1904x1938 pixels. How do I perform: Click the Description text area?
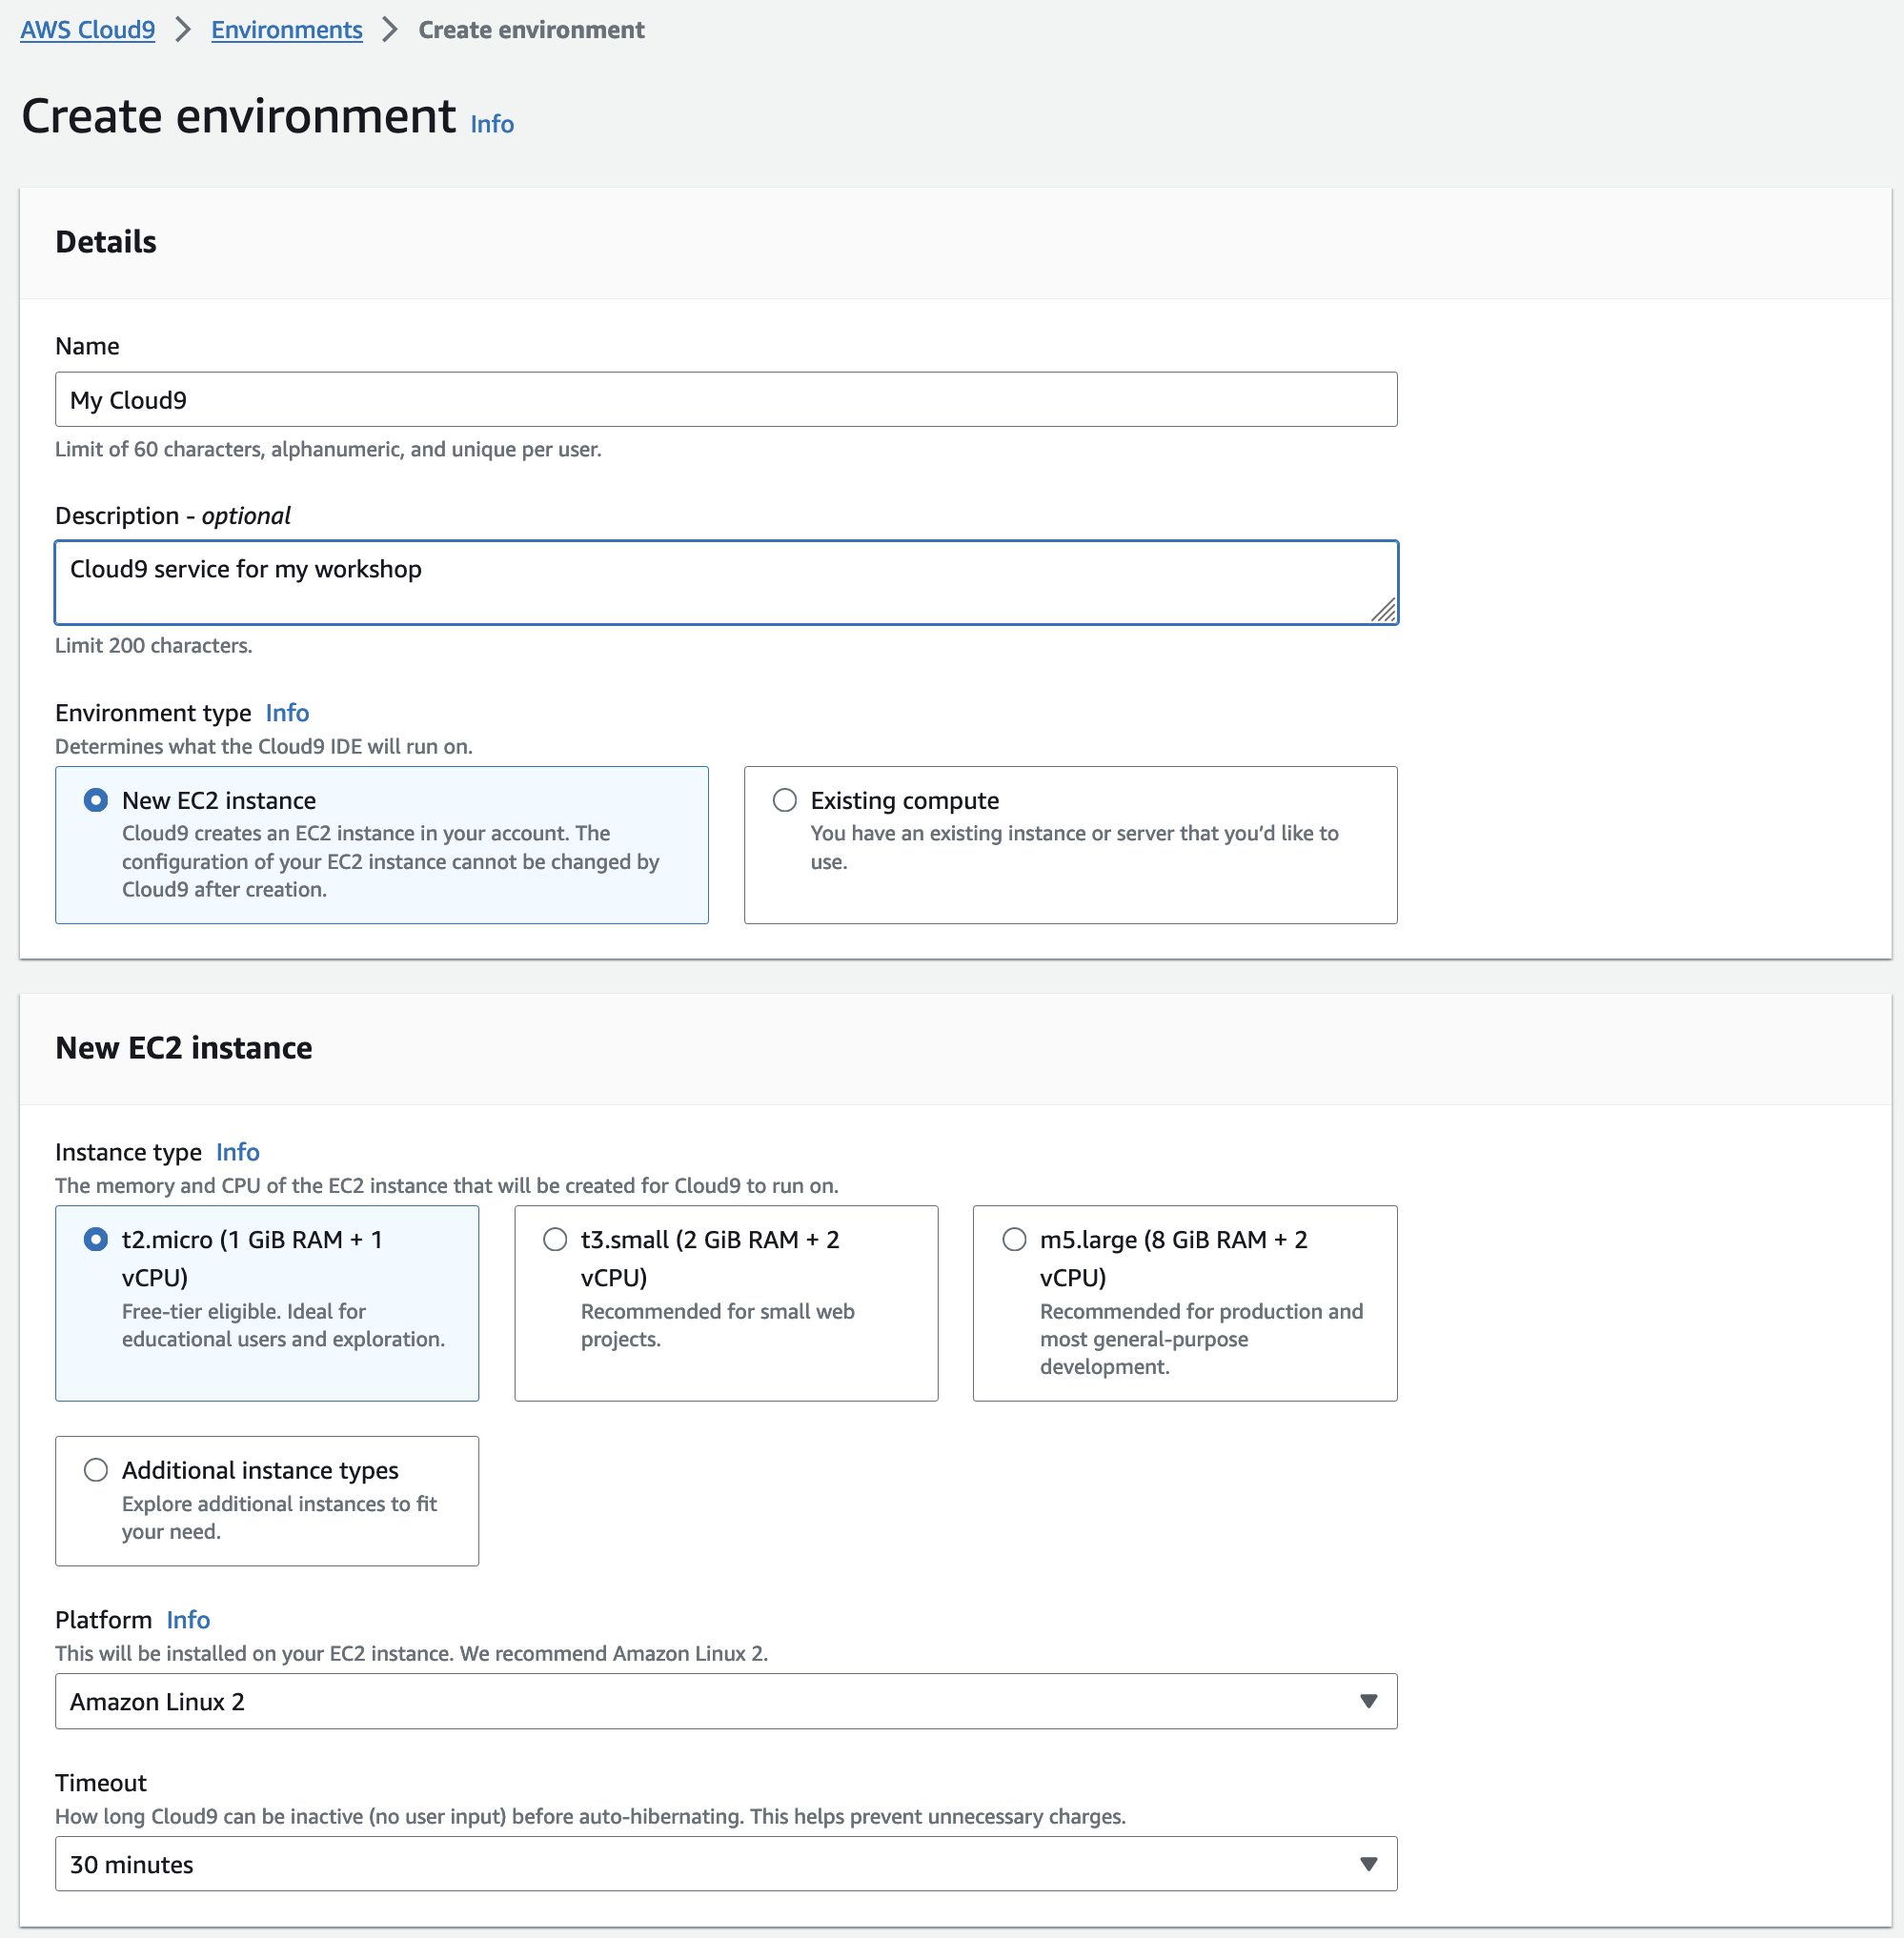click(726, 583)
